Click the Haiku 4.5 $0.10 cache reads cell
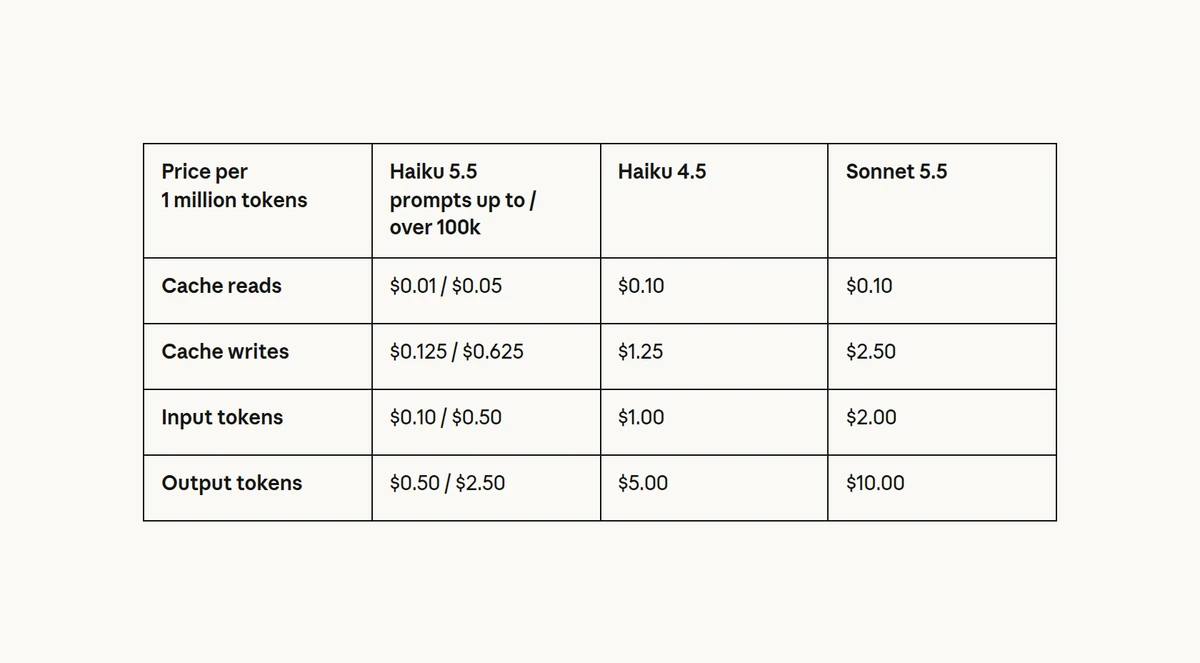 pos(714,291)
